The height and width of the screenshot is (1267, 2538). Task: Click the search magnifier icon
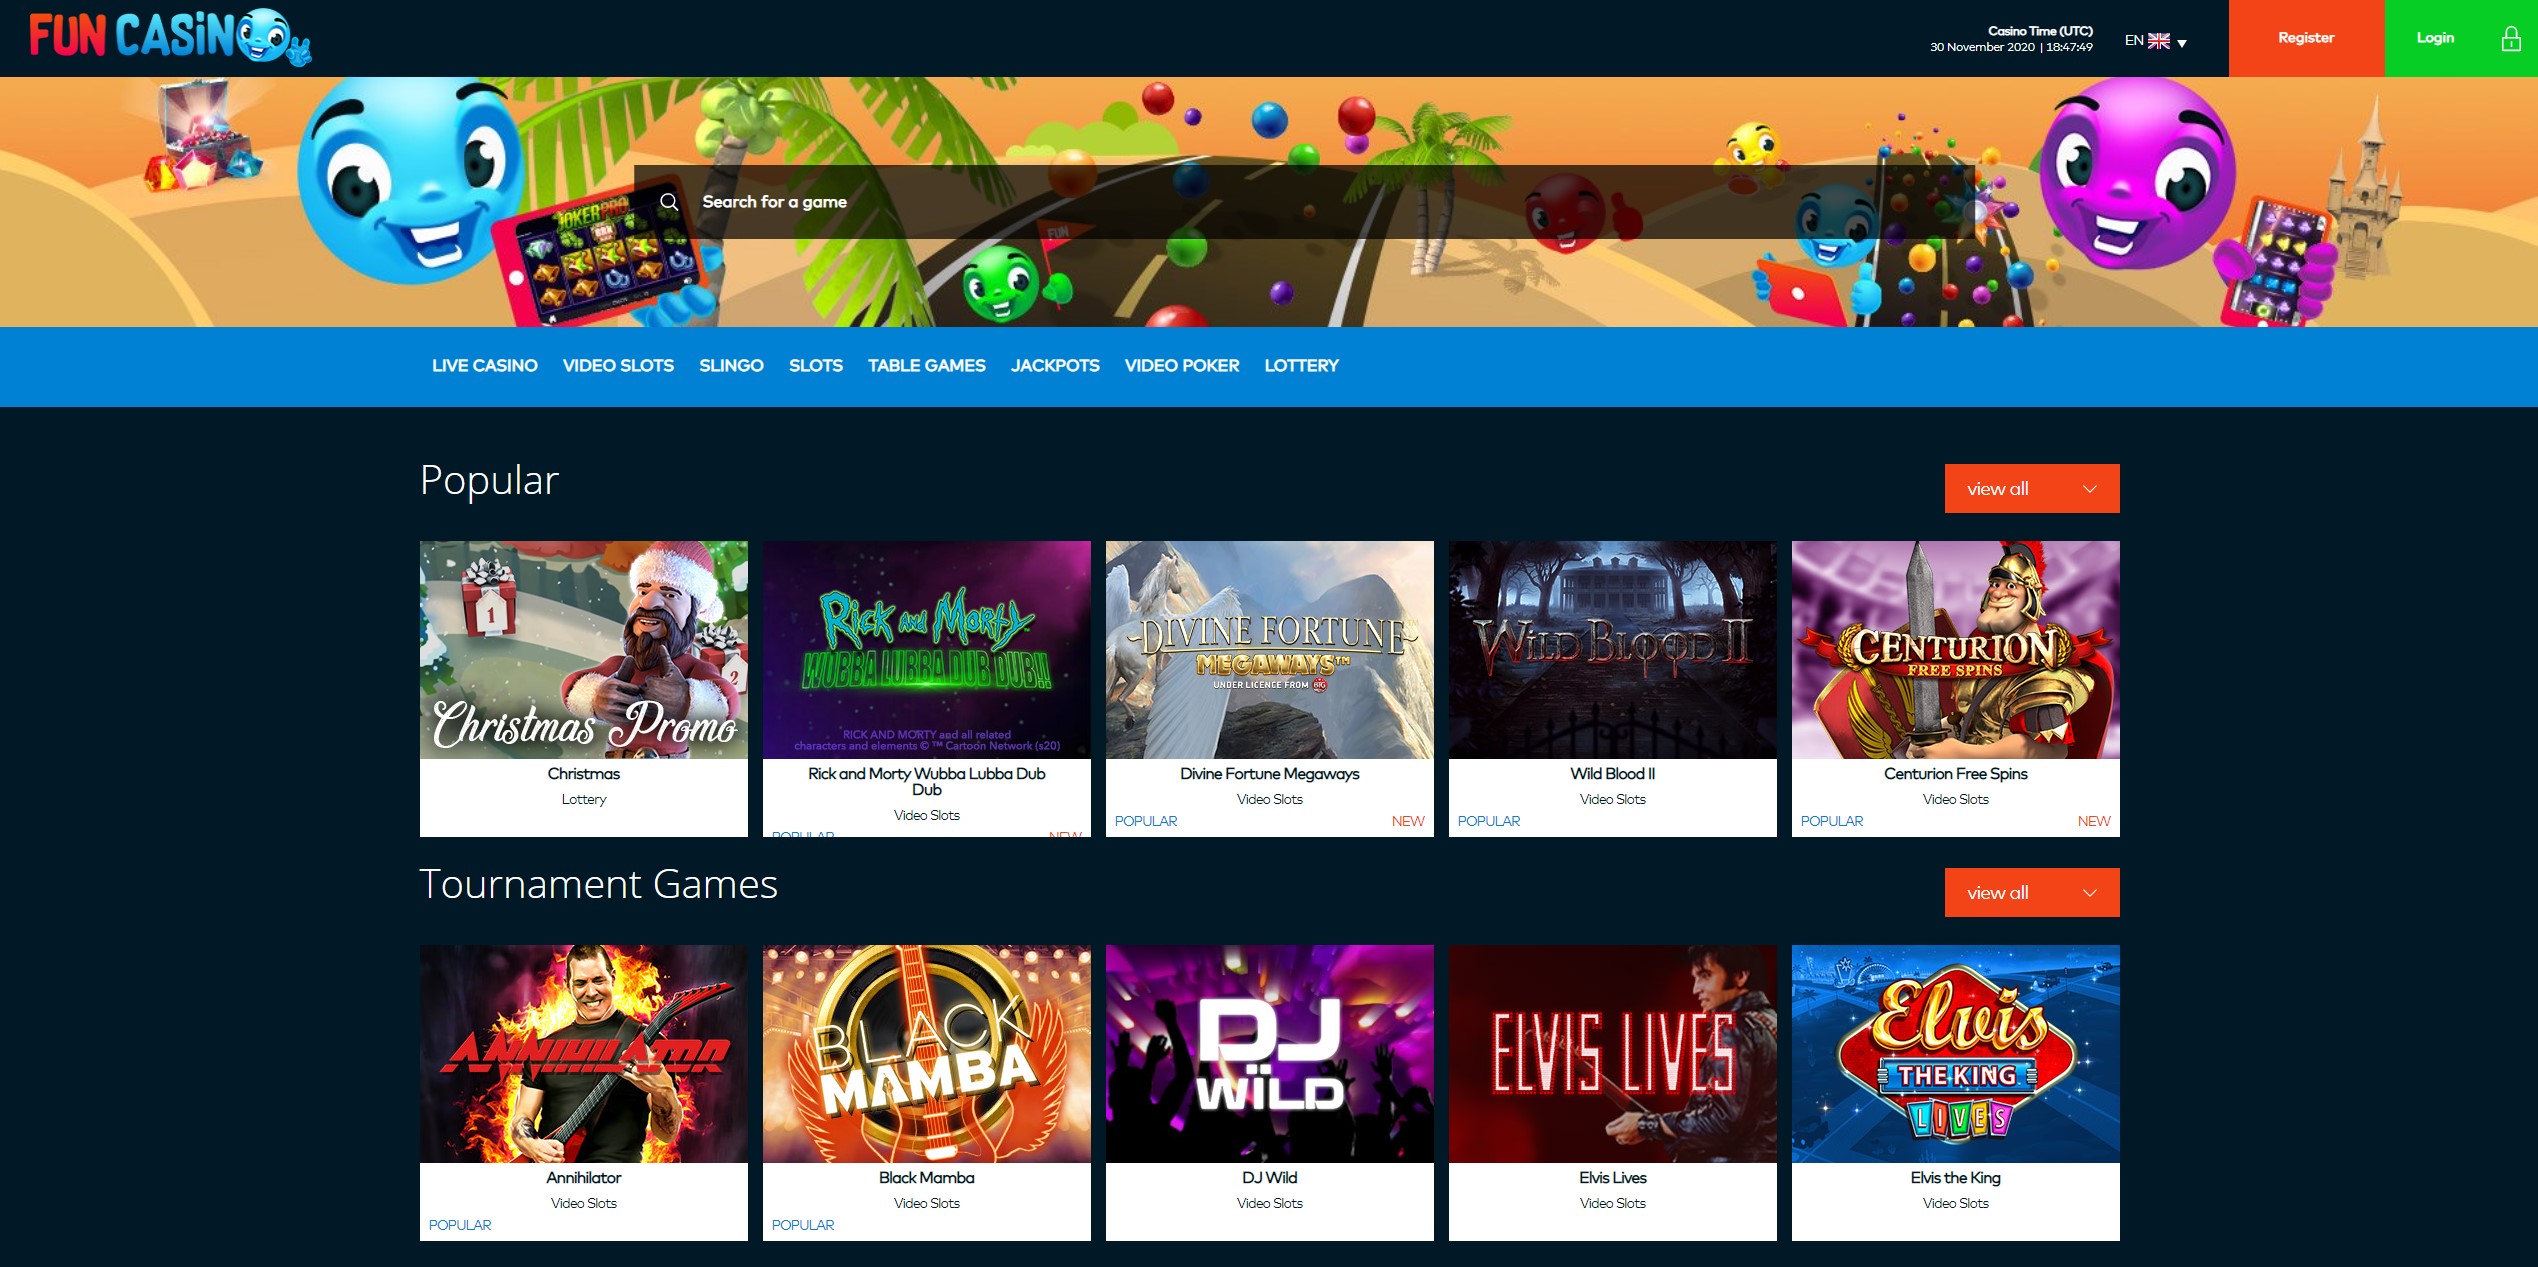[669, 202]
